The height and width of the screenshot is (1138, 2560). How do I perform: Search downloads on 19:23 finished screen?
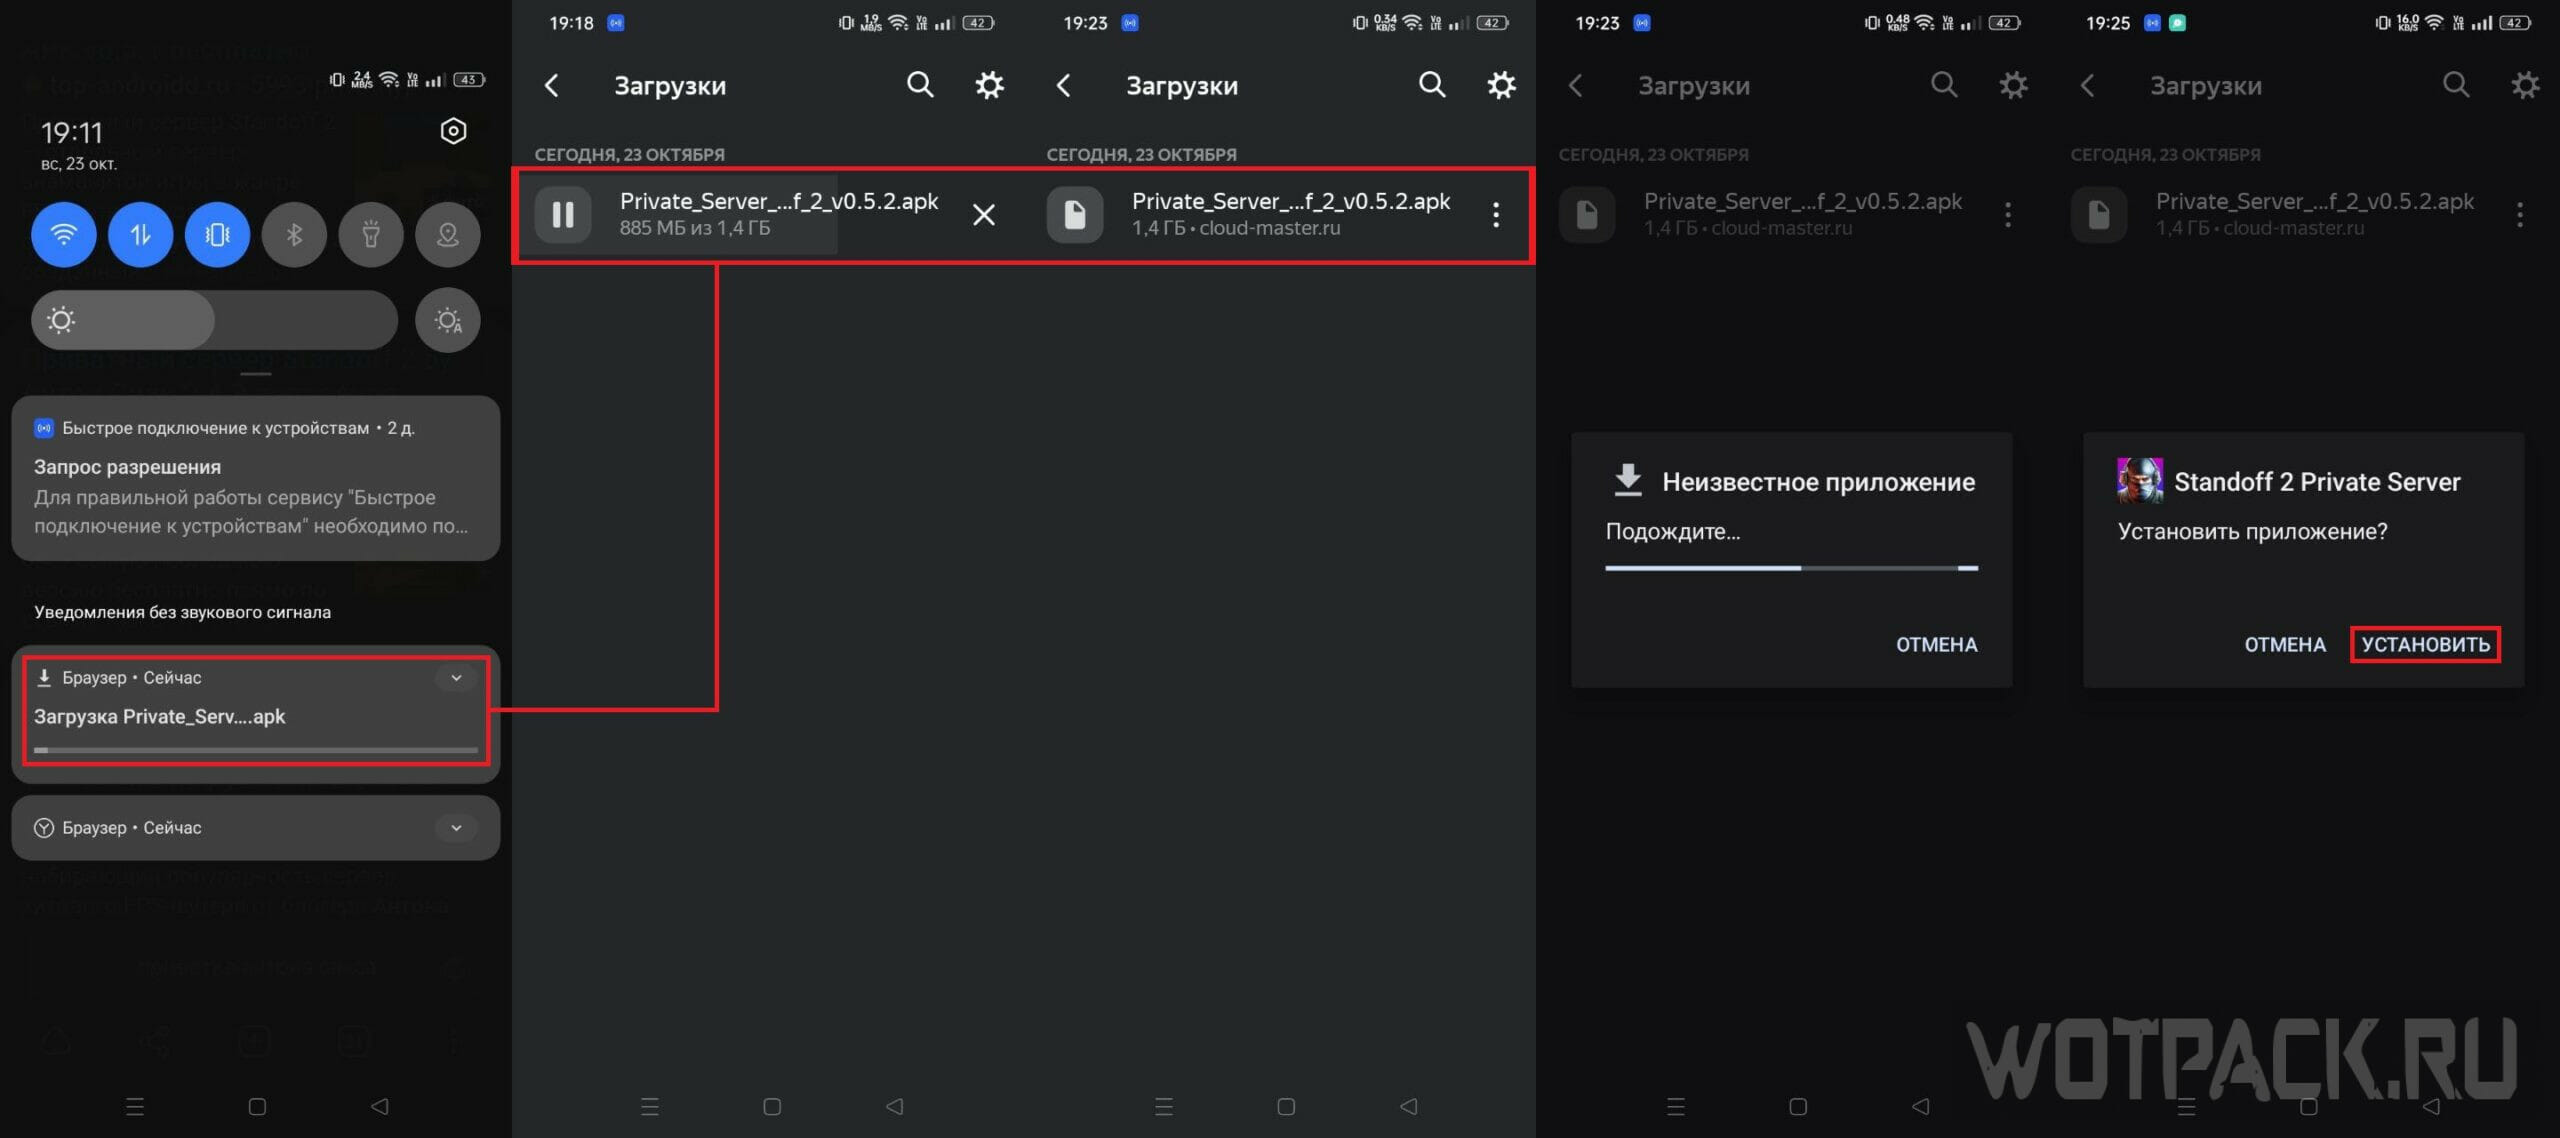tap(1432, 85)
